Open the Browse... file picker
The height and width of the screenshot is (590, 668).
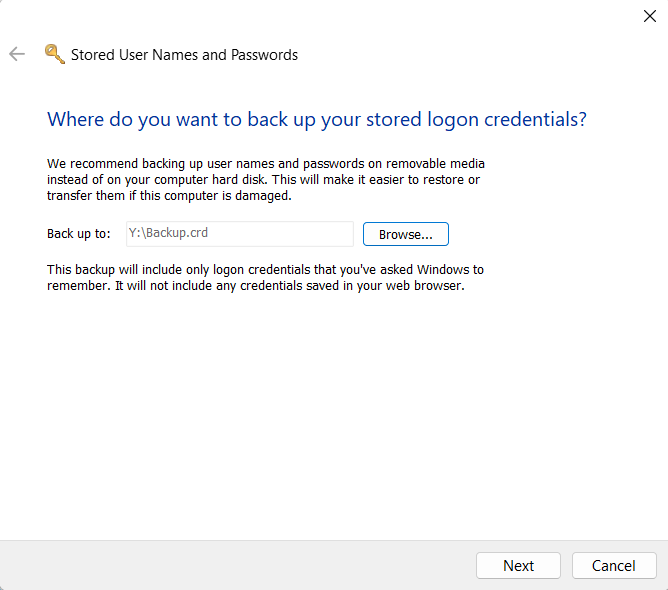click(406, 234)
